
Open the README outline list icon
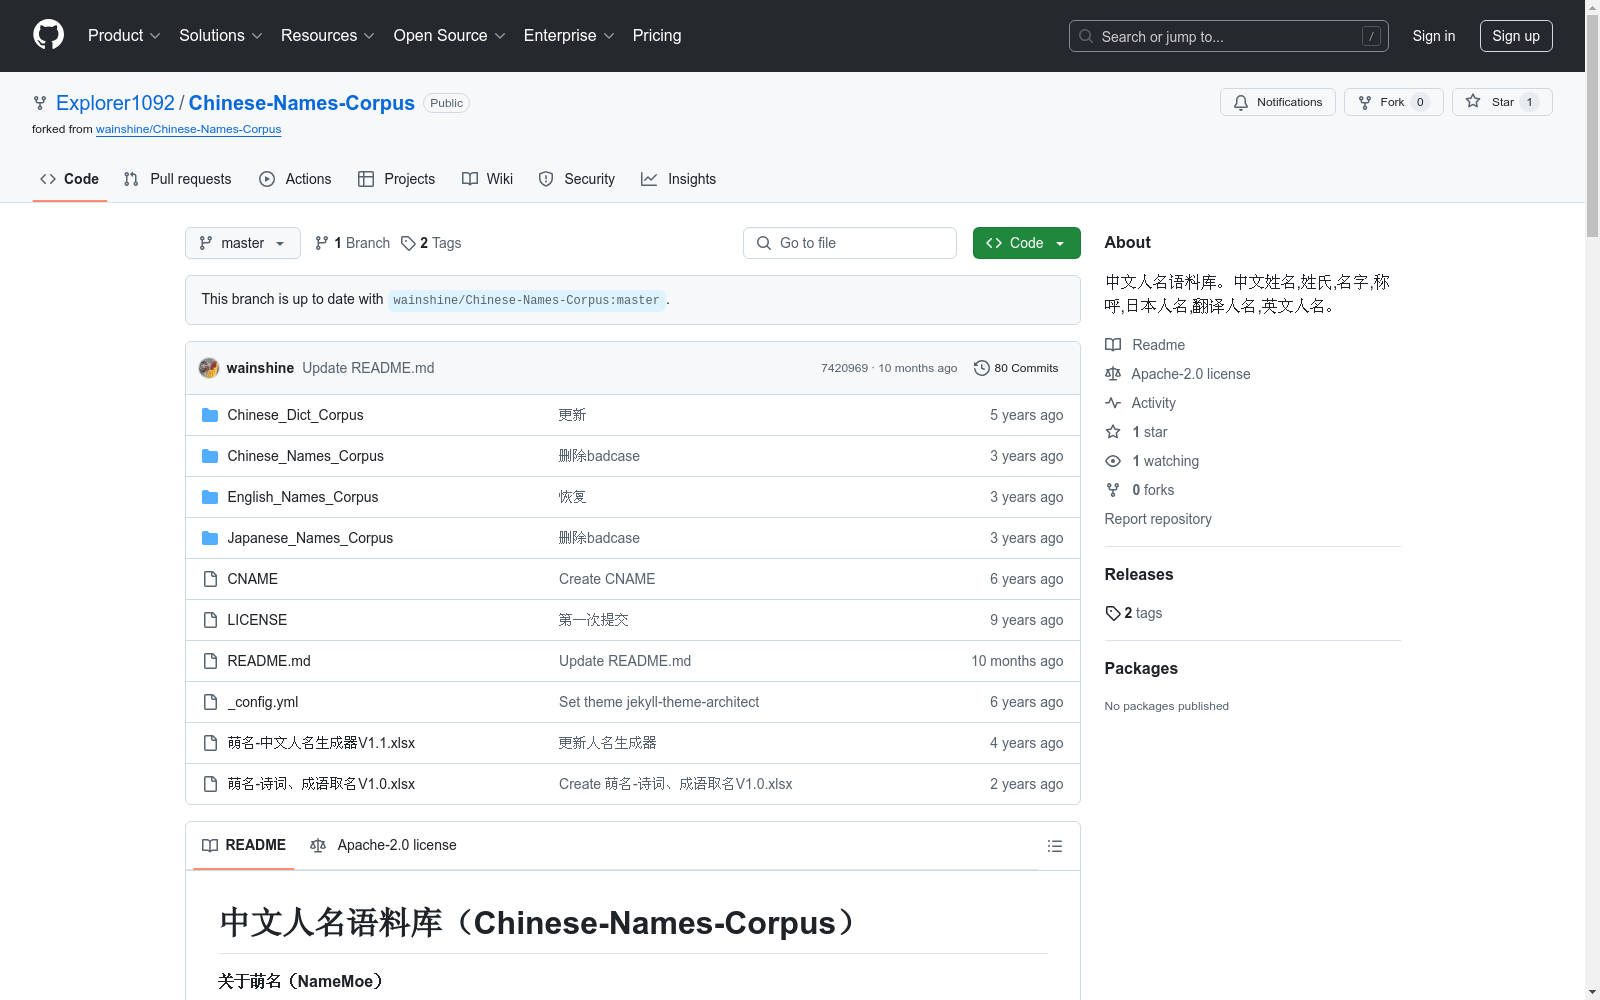[1054, 846]
